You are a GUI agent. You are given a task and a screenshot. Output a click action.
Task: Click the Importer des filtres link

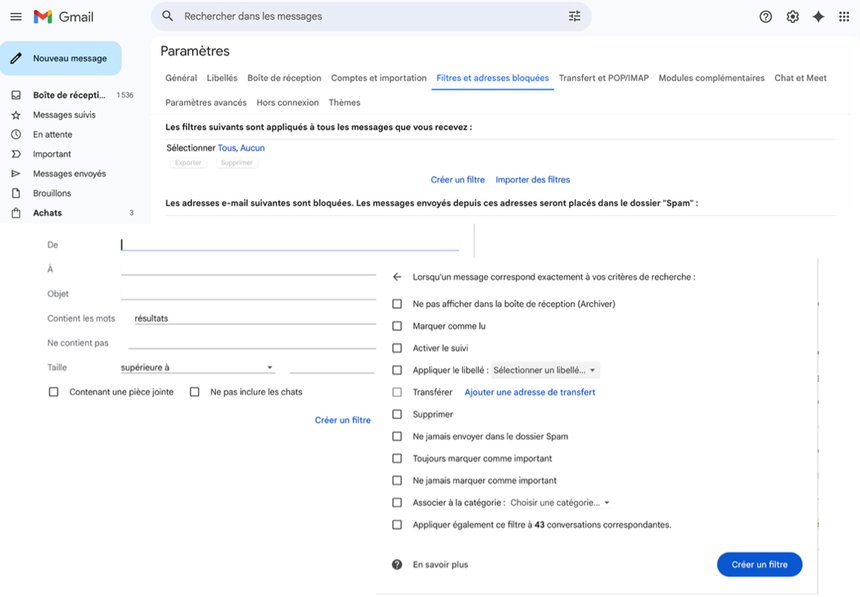[533, 180]
